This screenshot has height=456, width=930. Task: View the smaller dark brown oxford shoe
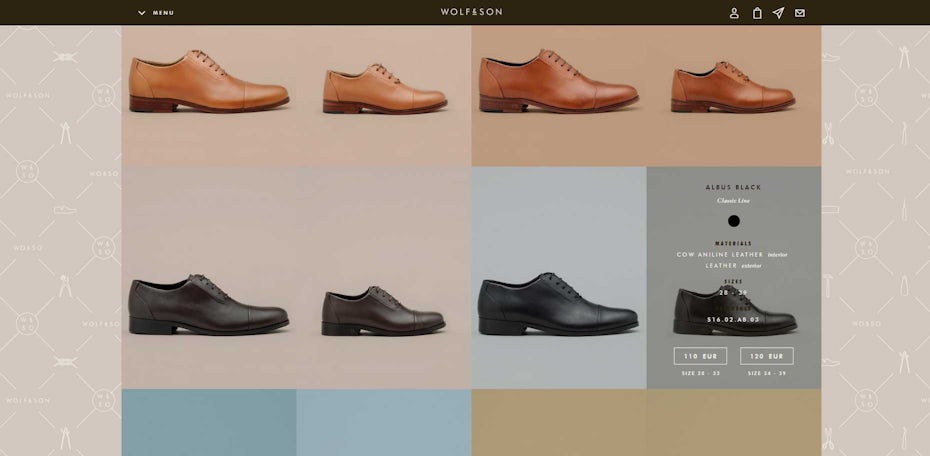point(383,312)
